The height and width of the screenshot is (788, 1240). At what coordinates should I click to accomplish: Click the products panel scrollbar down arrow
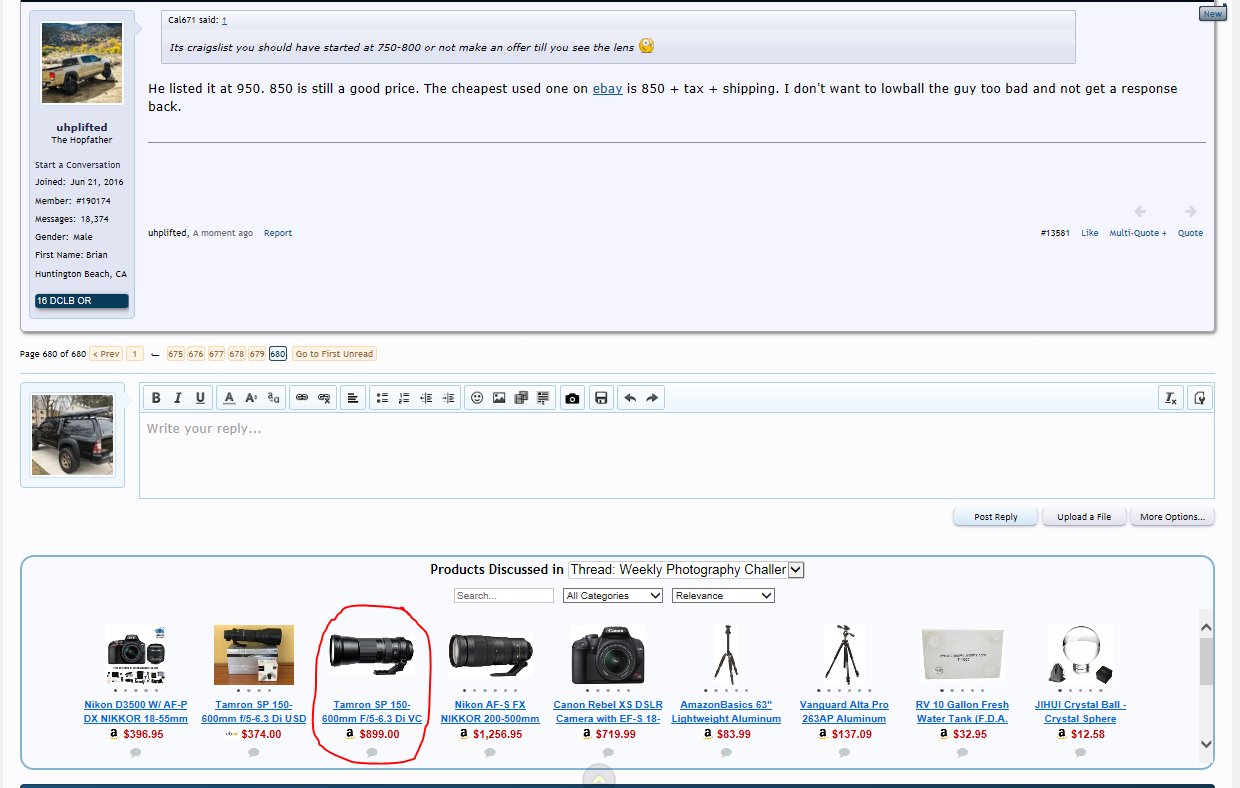tap(1206, 744)
